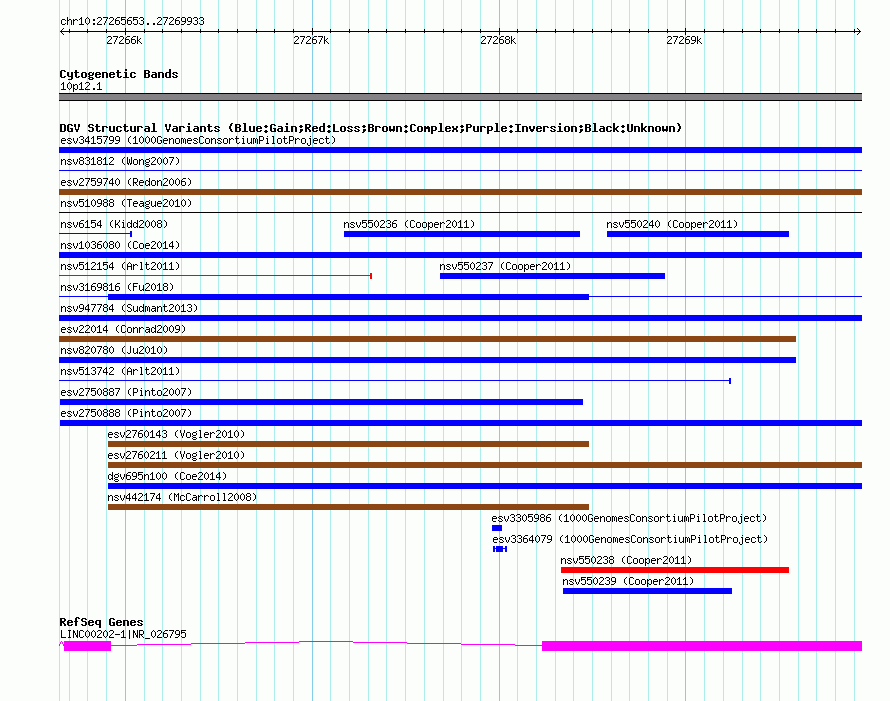Click the nsv947784 (Sudmant2013) label
Viewport: 890px width, 701px height.
coord(129,308)
